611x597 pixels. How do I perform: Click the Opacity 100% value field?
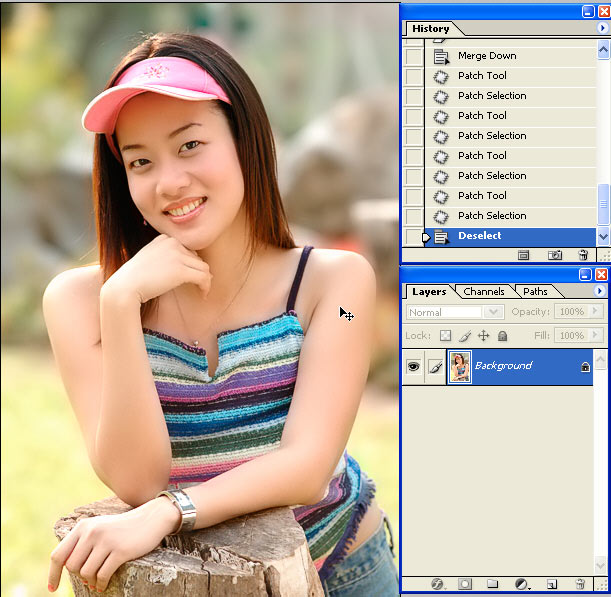[572, 311]
